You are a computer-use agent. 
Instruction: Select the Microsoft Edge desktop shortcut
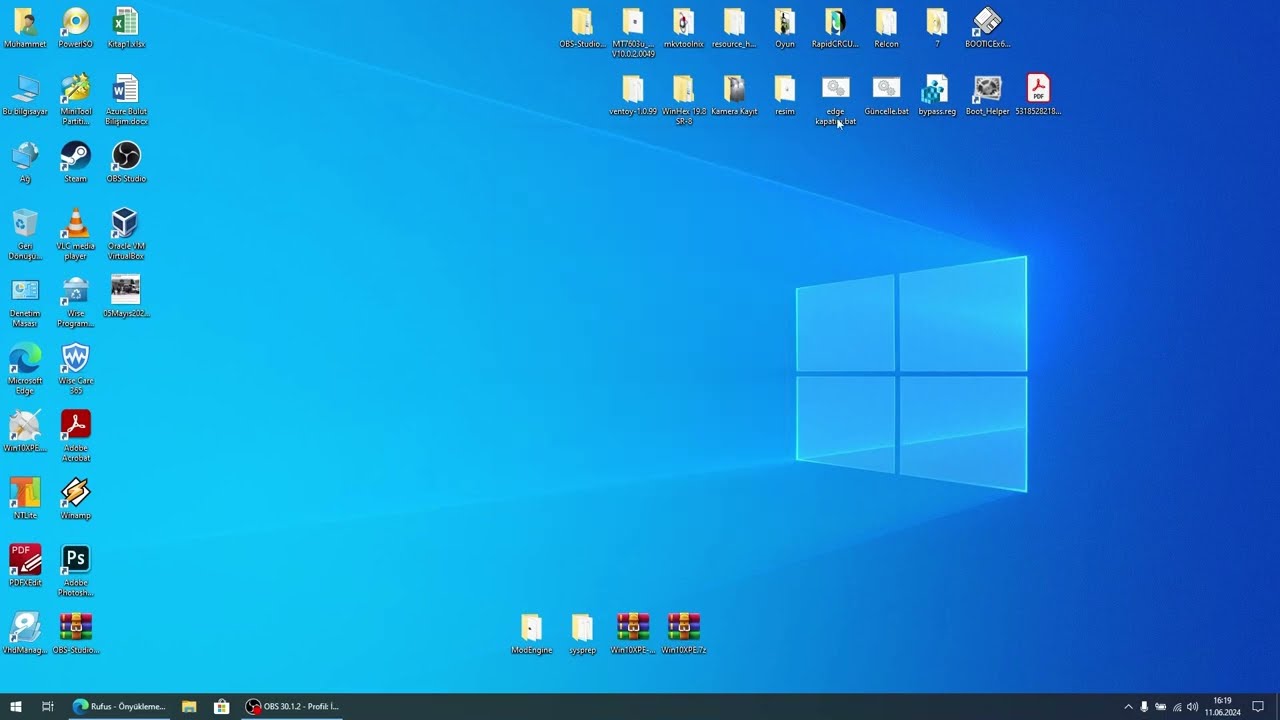[x=25, y=369]
